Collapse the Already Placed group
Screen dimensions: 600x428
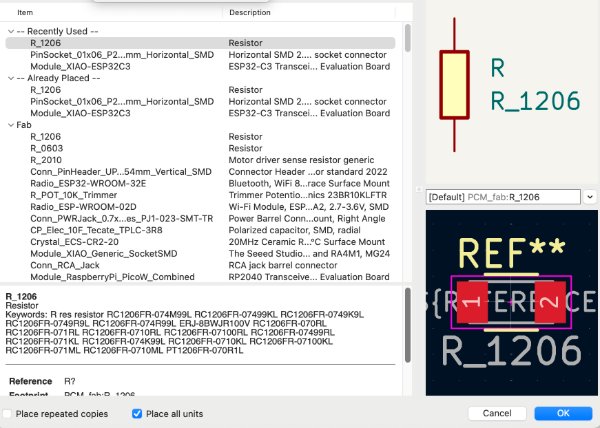[11, 78]
